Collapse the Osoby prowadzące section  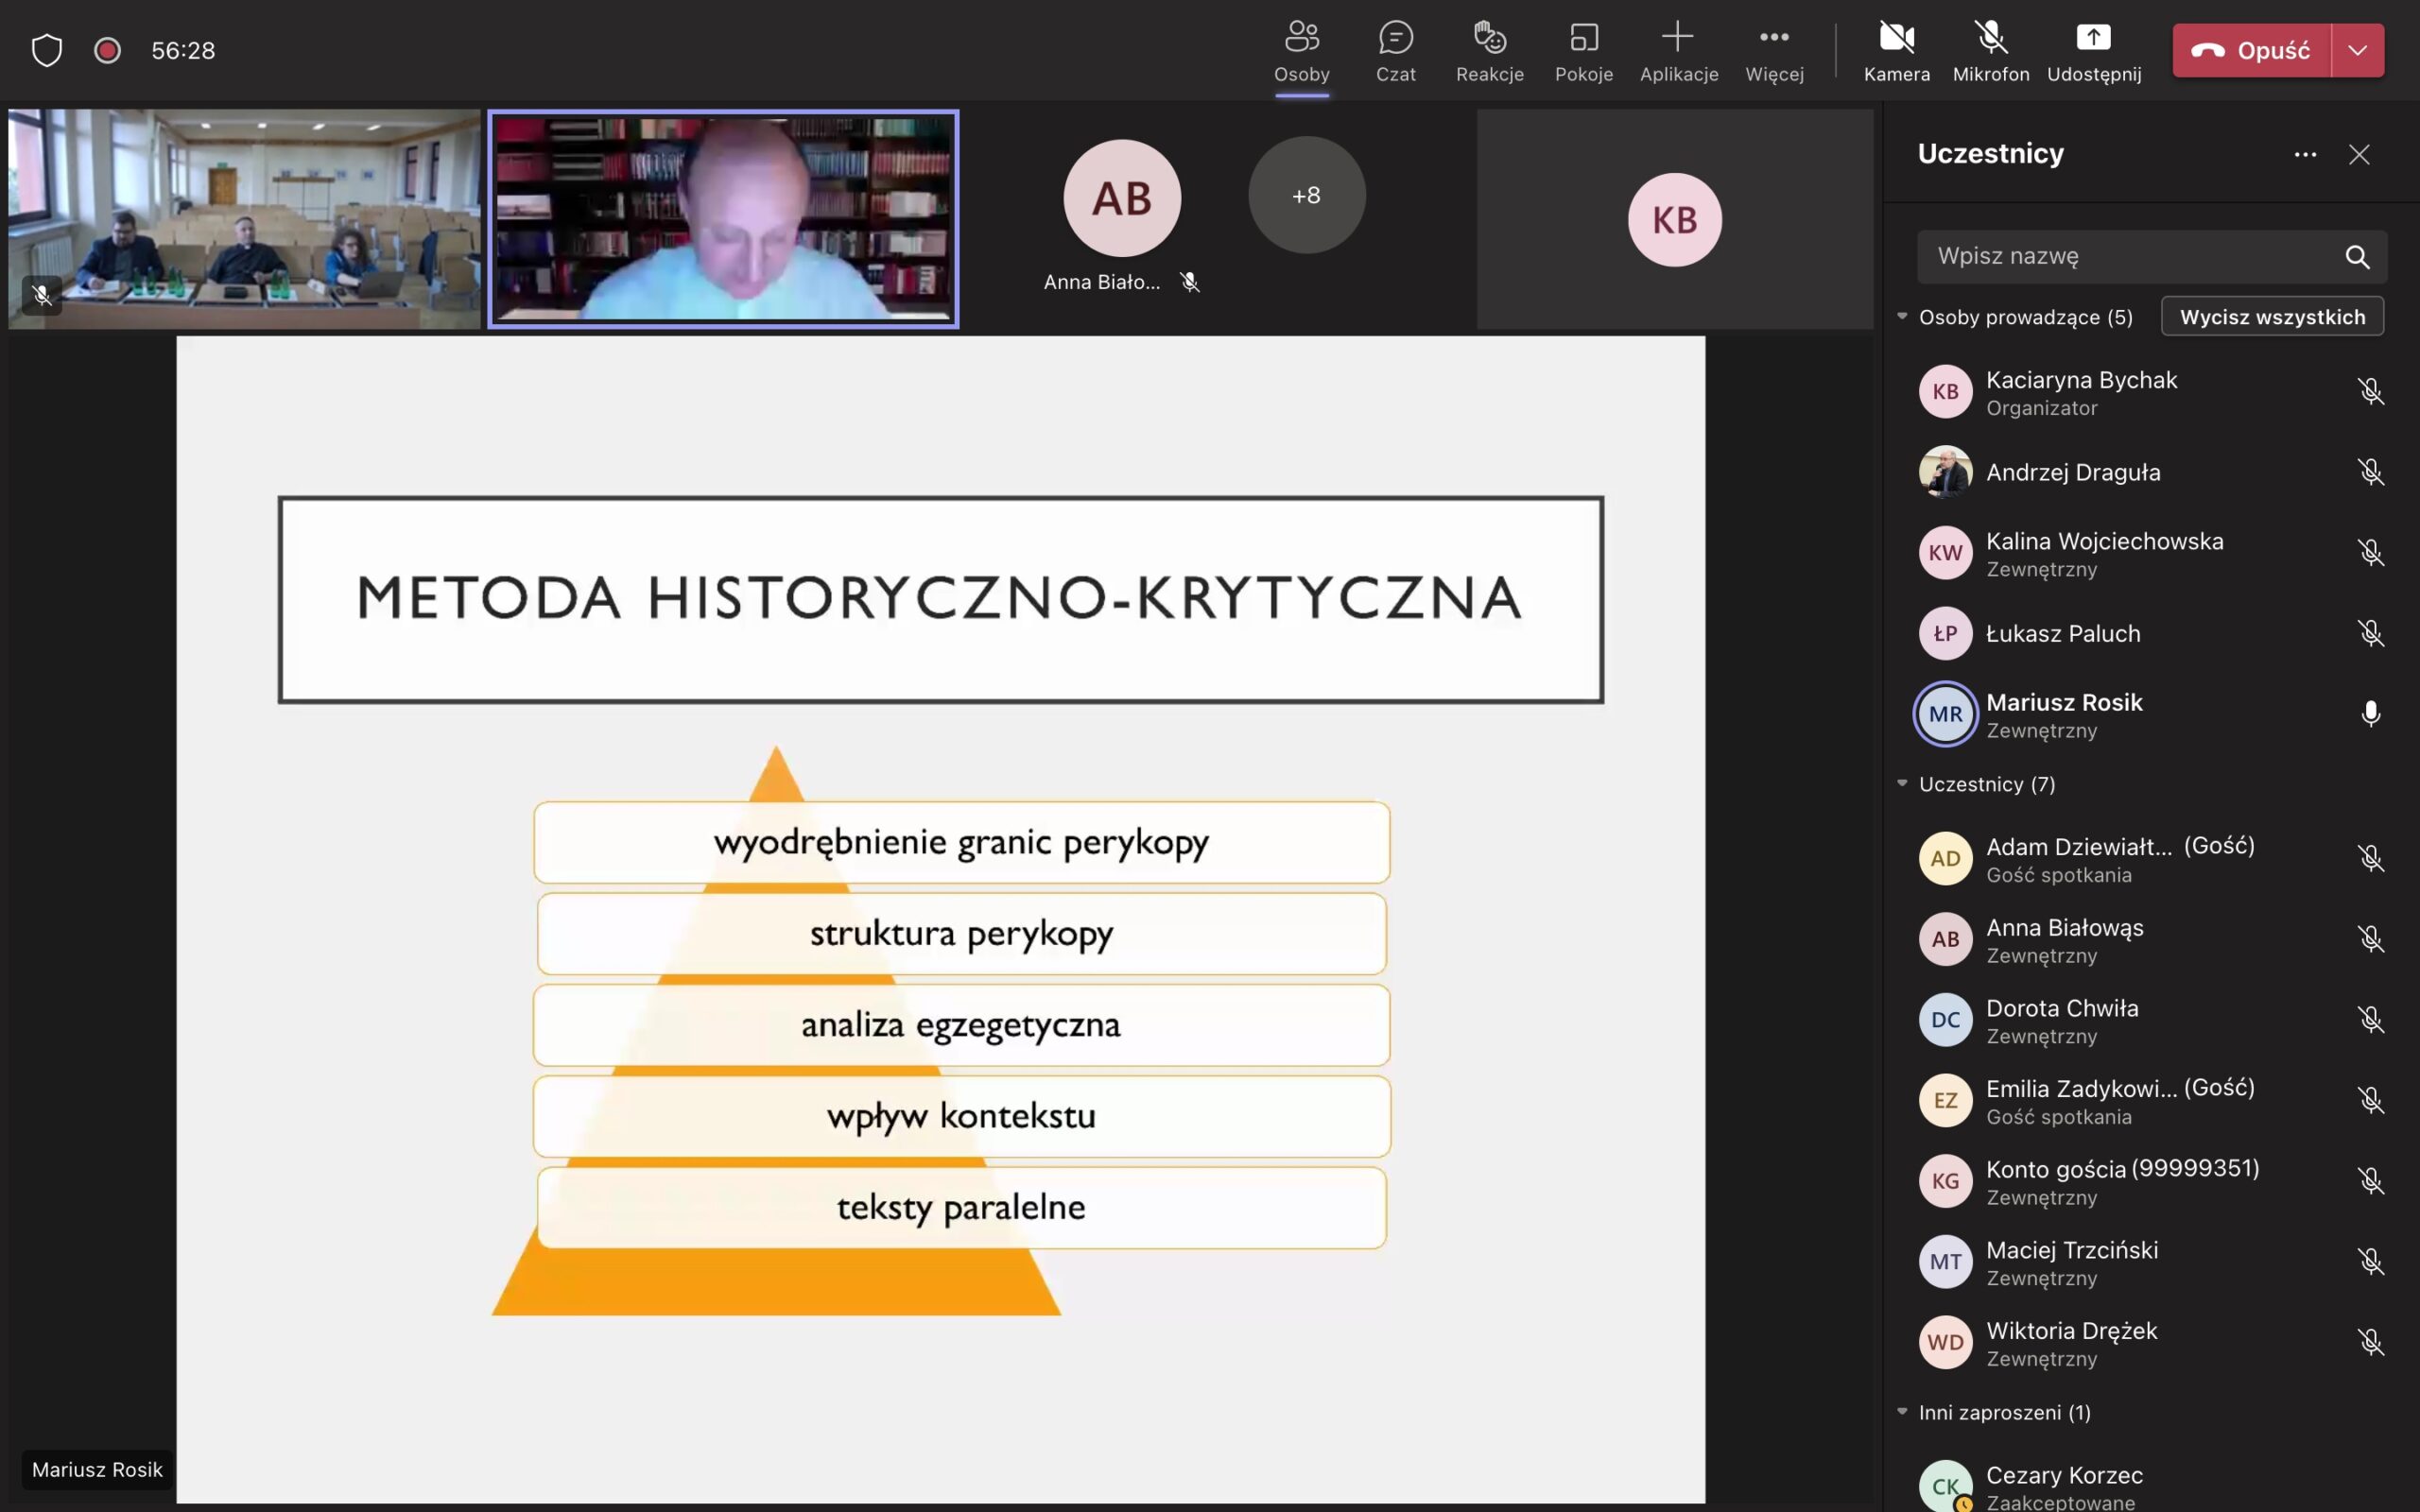pyautogui.click(x=1902, y=317)
